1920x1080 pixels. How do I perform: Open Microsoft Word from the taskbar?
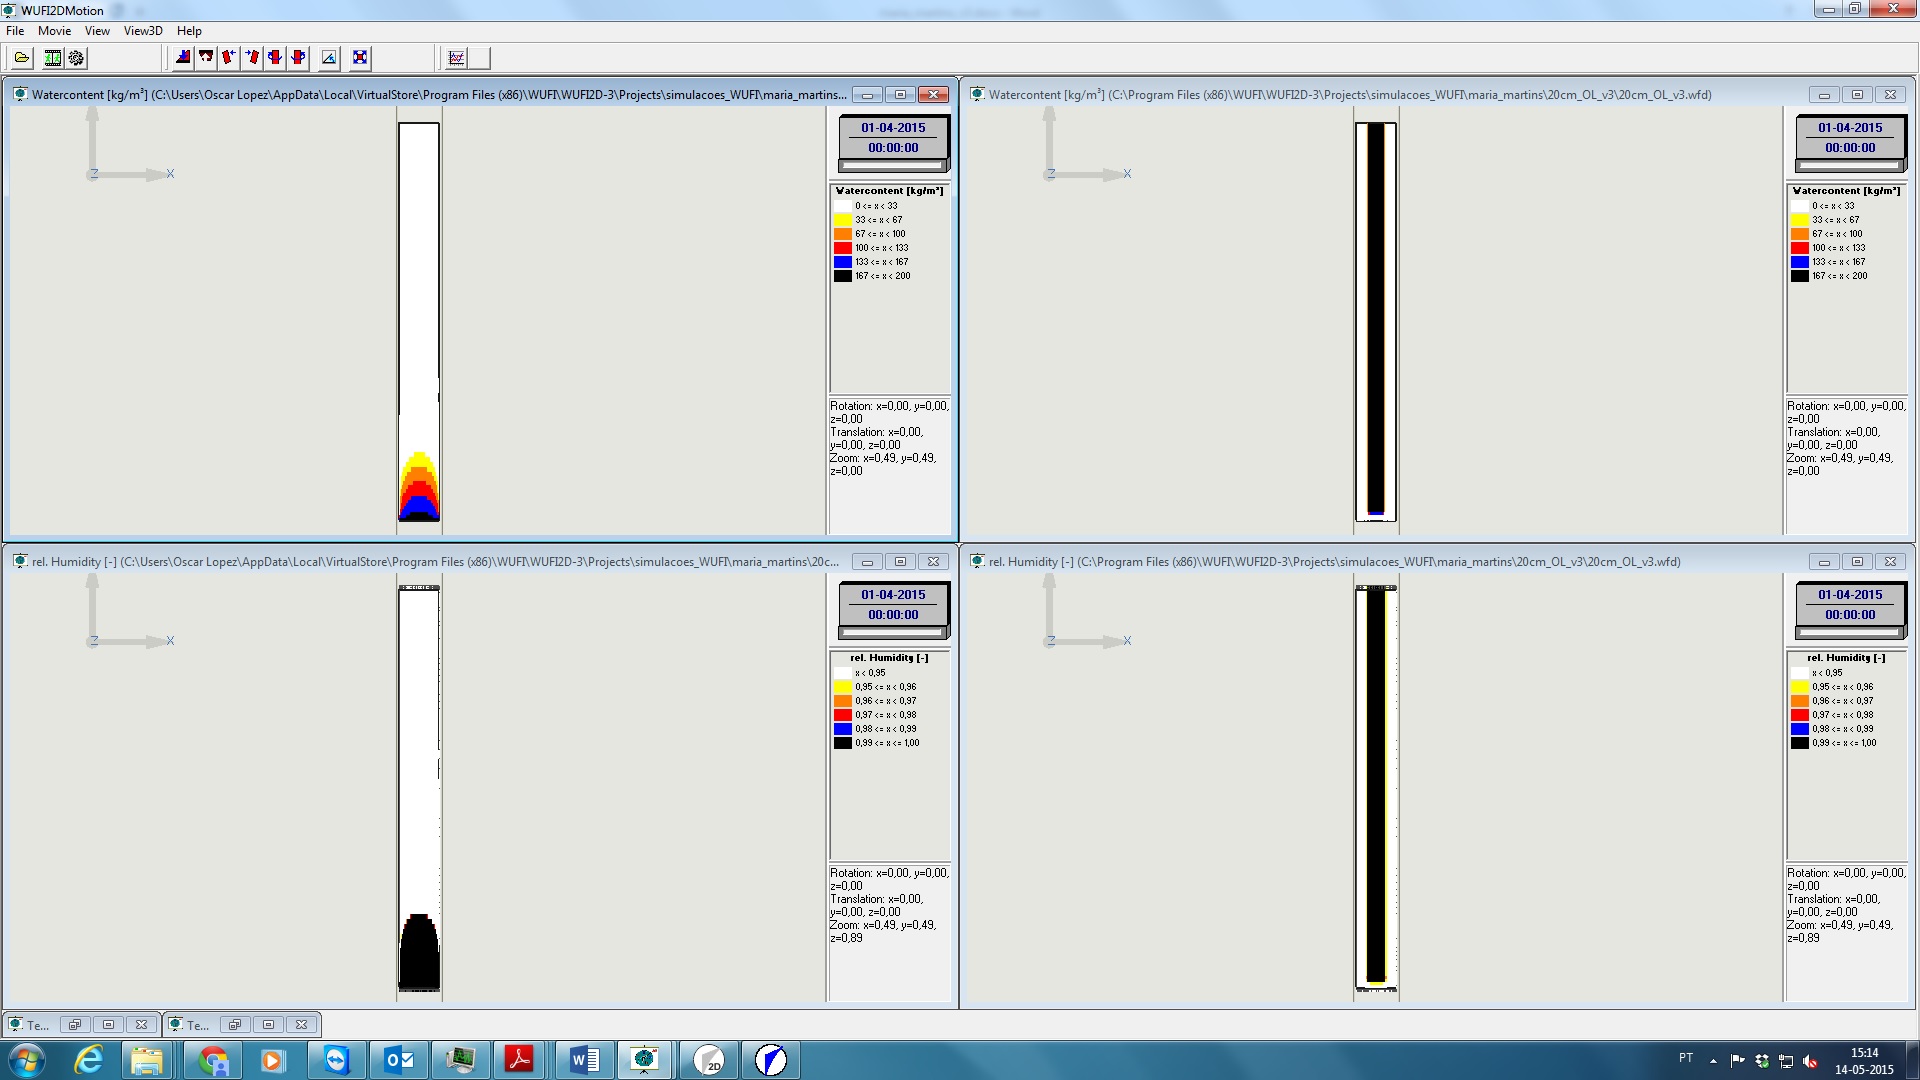(x=583, y=1059)
